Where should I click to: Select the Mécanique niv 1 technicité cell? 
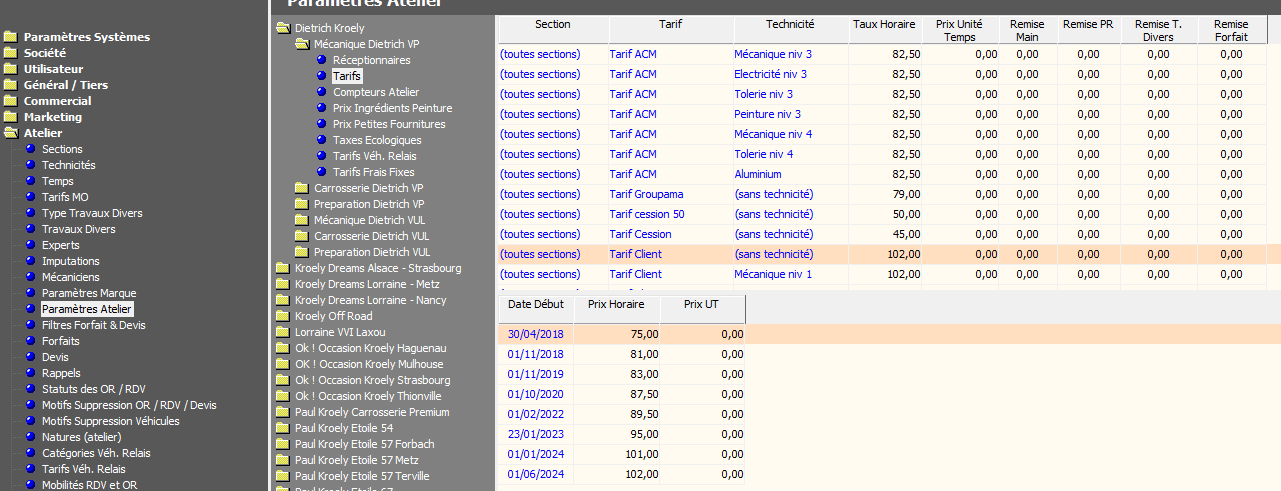pyautogui.click(x=790, y=274)
